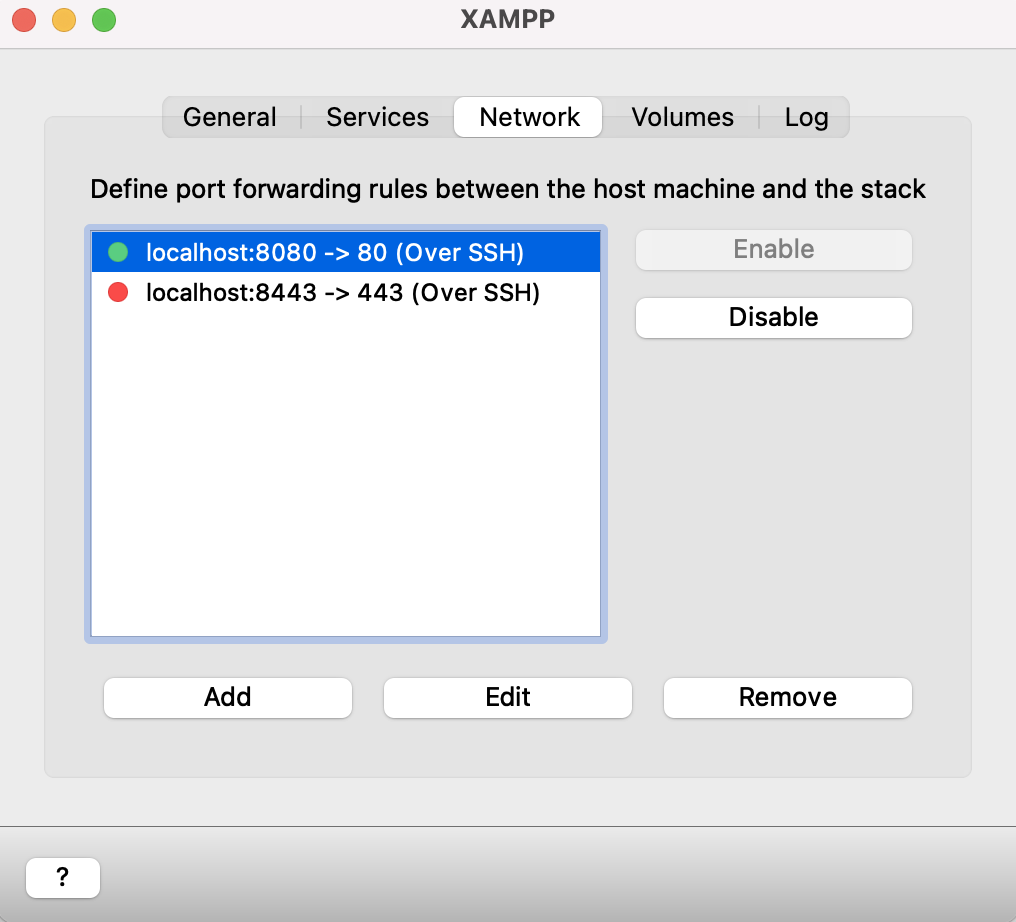Remove the selected forwarding rule
Image resolution: width=1016 pixels, height=922 pixels.
click(788, 698)
